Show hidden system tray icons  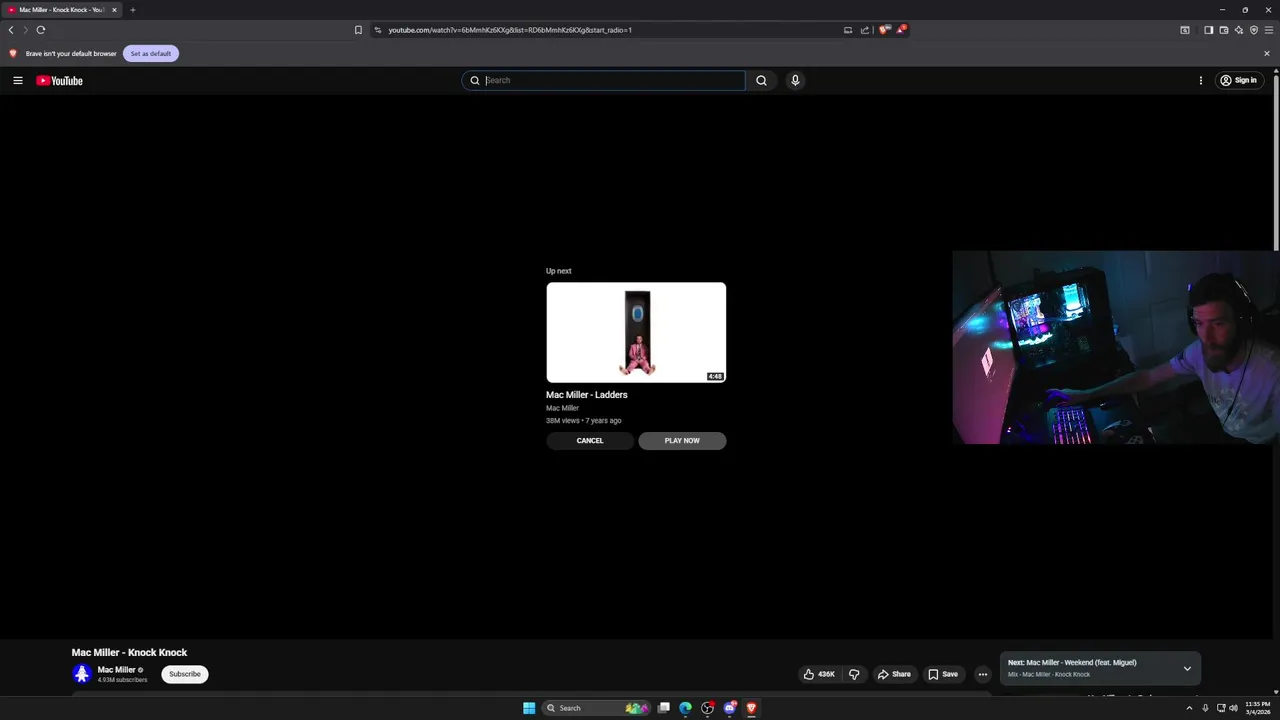coord(1189,708)
